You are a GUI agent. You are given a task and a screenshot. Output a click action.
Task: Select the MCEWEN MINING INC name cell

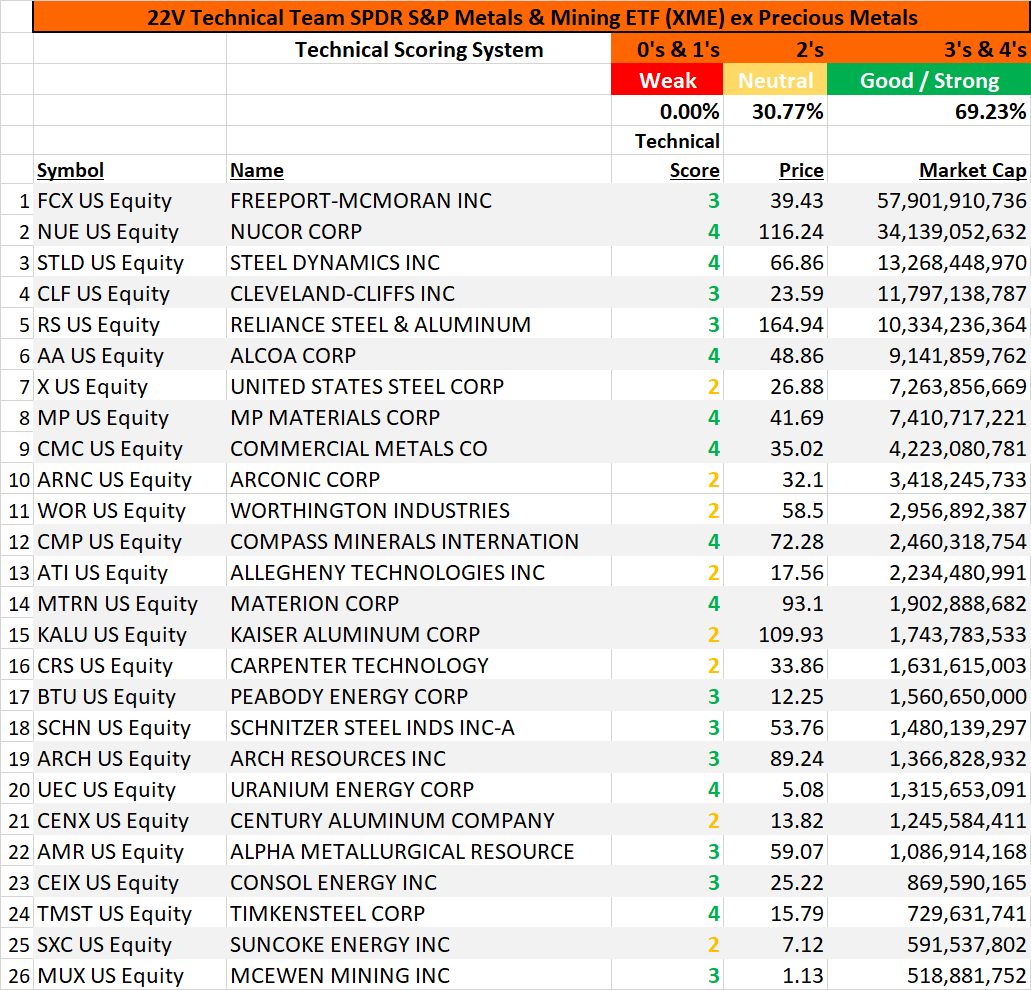coord(419,976)
